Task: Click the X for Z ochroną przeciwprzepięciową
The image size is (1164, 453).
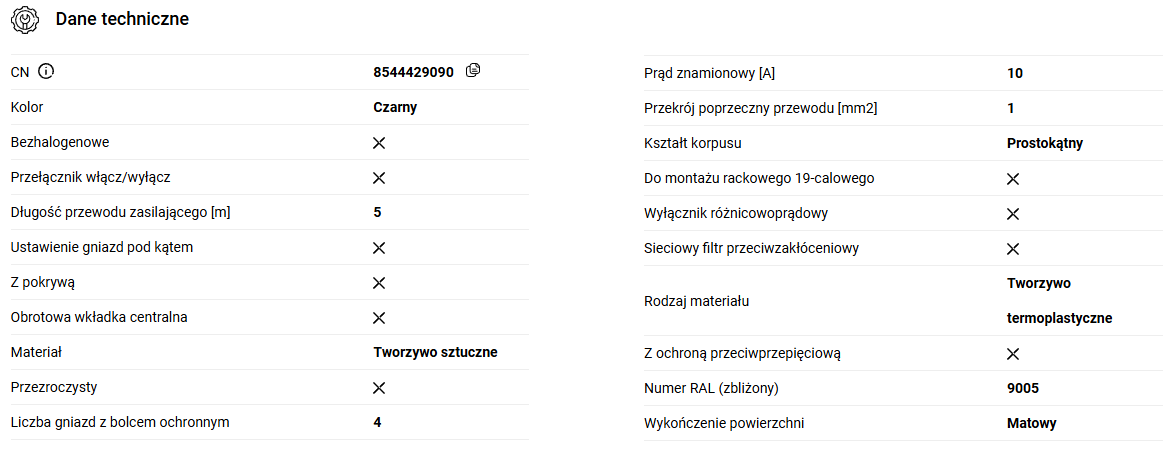Action: pyautogui.click(x=1013, y=354)
